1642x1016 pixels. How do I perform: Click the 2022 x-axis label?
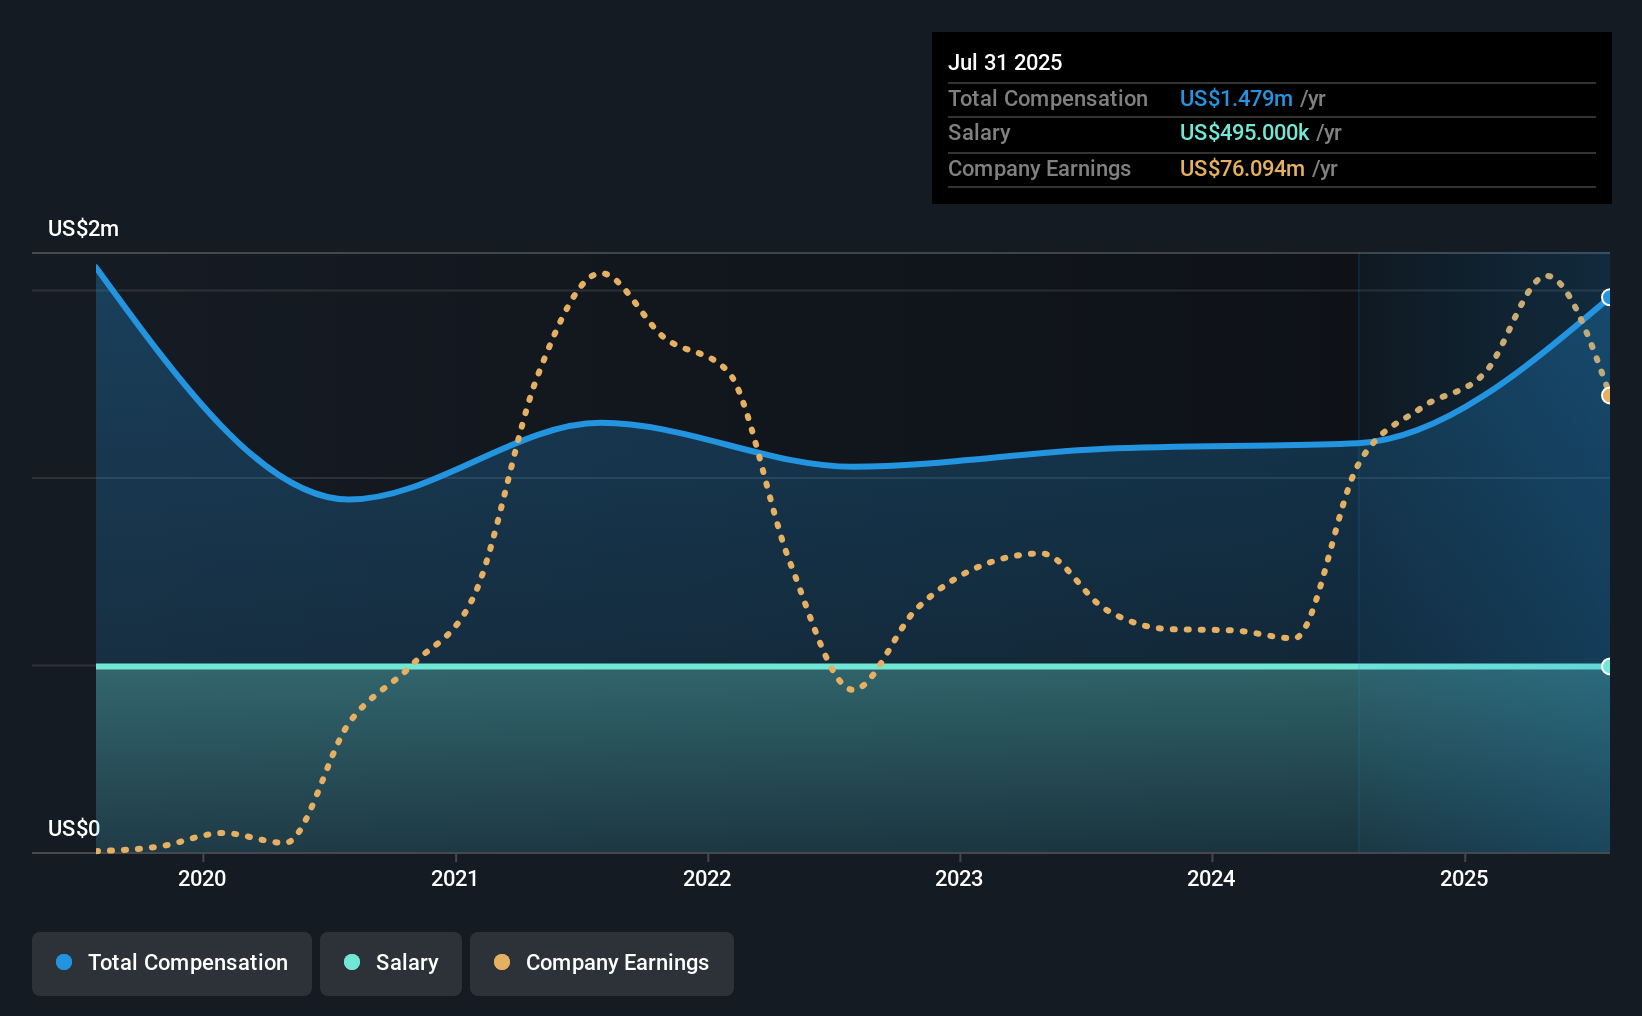(x=707, y=878)
